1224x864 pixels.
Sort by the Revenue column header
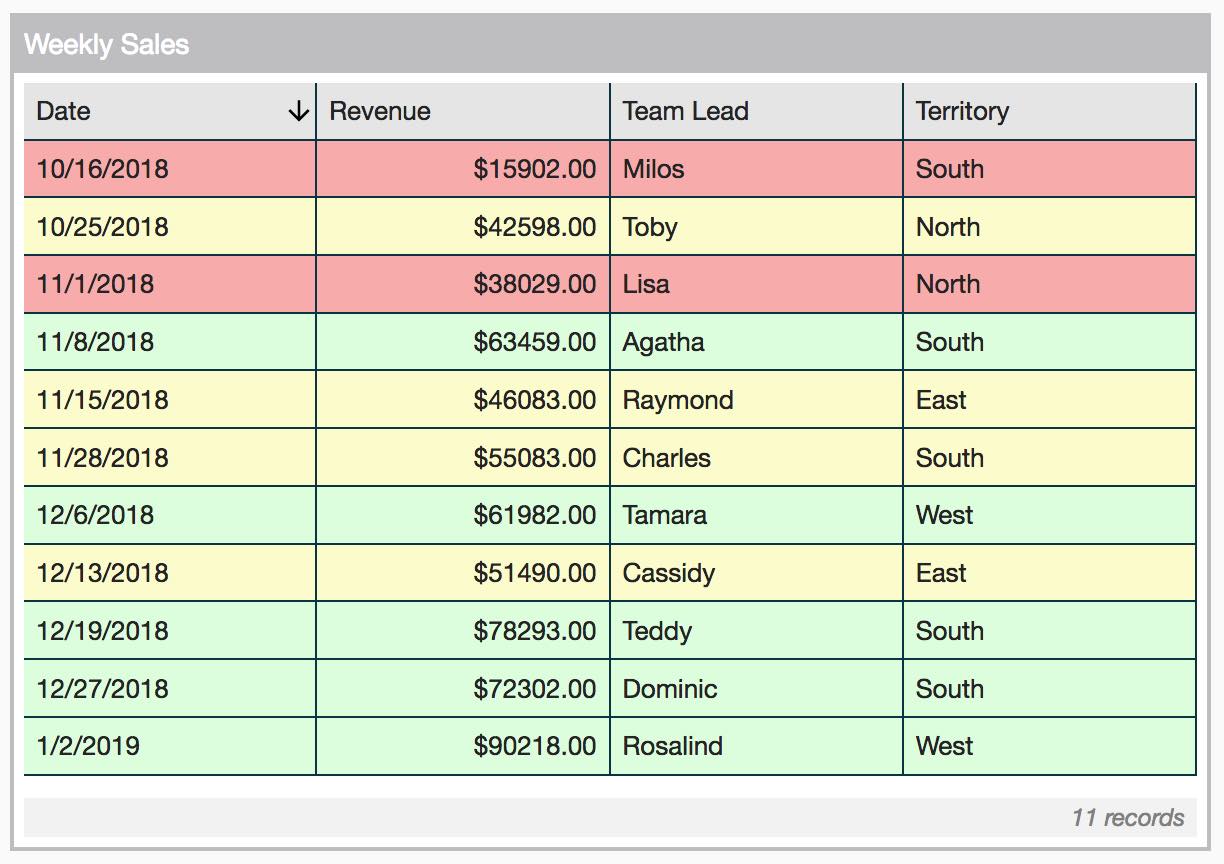380,111
